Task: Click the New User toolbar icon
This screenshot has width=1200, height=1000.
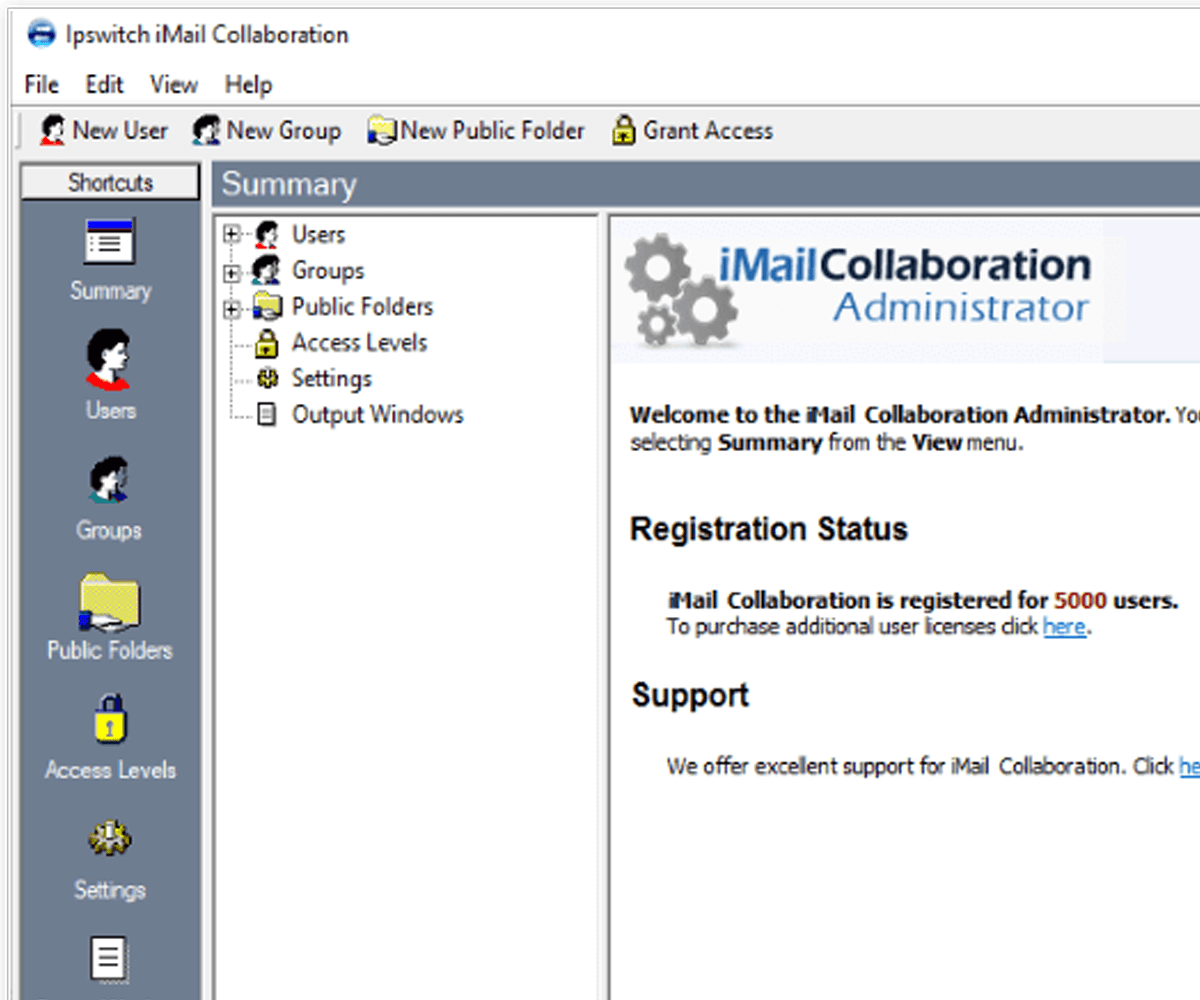Action: coord(53,131)
